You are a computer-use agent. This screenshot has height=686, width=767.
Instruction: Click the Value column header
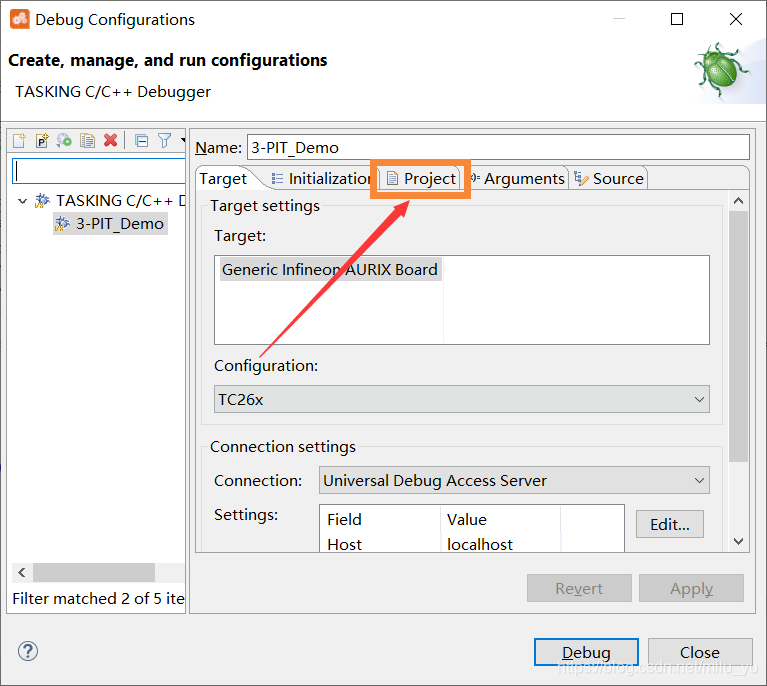click(x=501, y=519)
